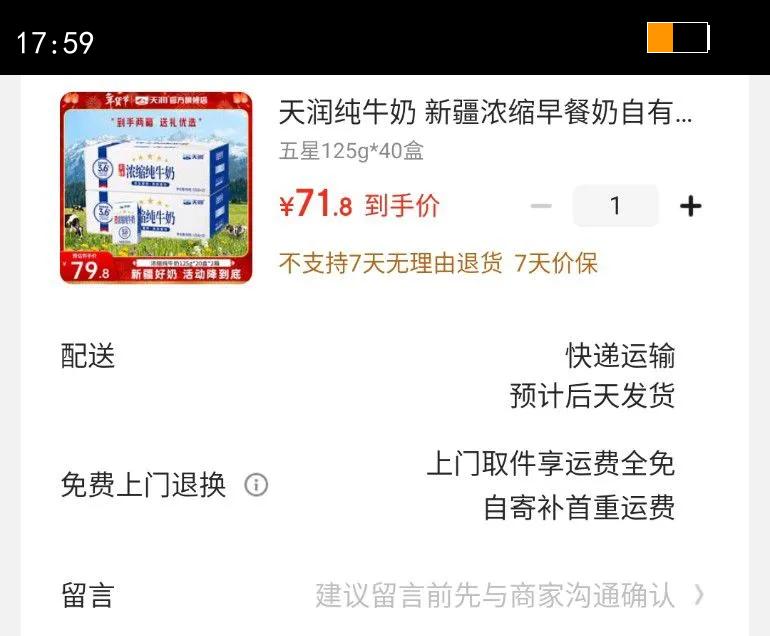
Task: Open the 快递运输 delivery method
Action: (x=620, y=356)
